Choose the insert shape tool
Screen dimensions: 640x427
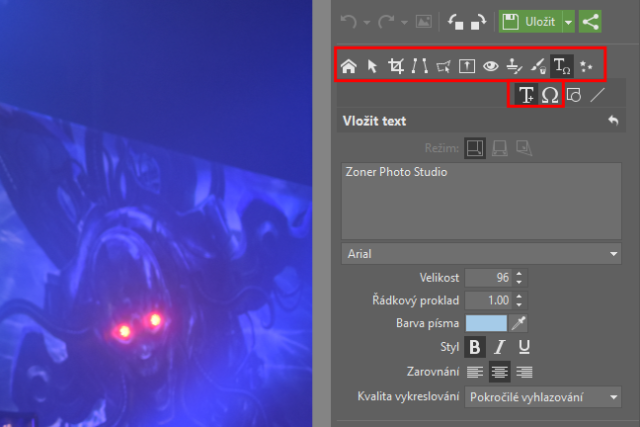point(574,95)
